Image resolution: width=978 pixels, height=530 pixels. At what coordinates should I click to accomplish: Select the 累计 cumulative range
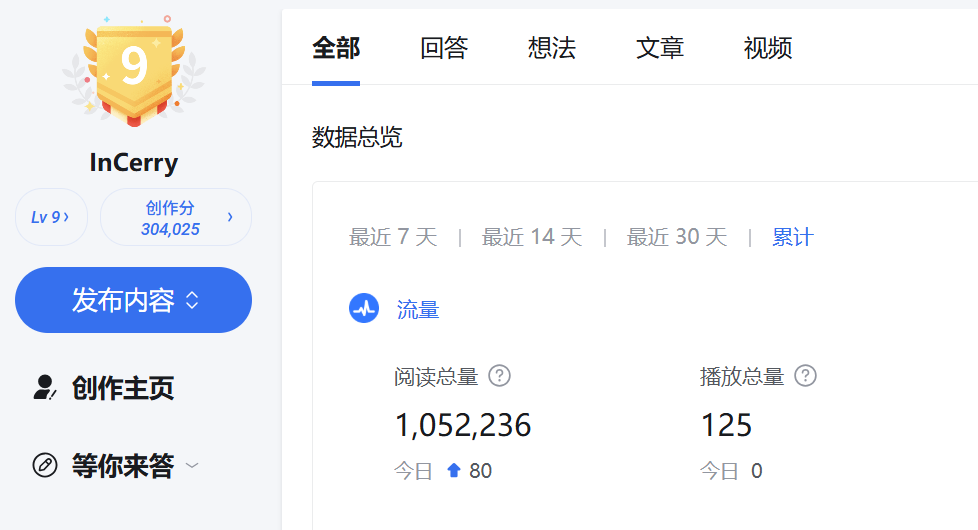pos(793,238)
